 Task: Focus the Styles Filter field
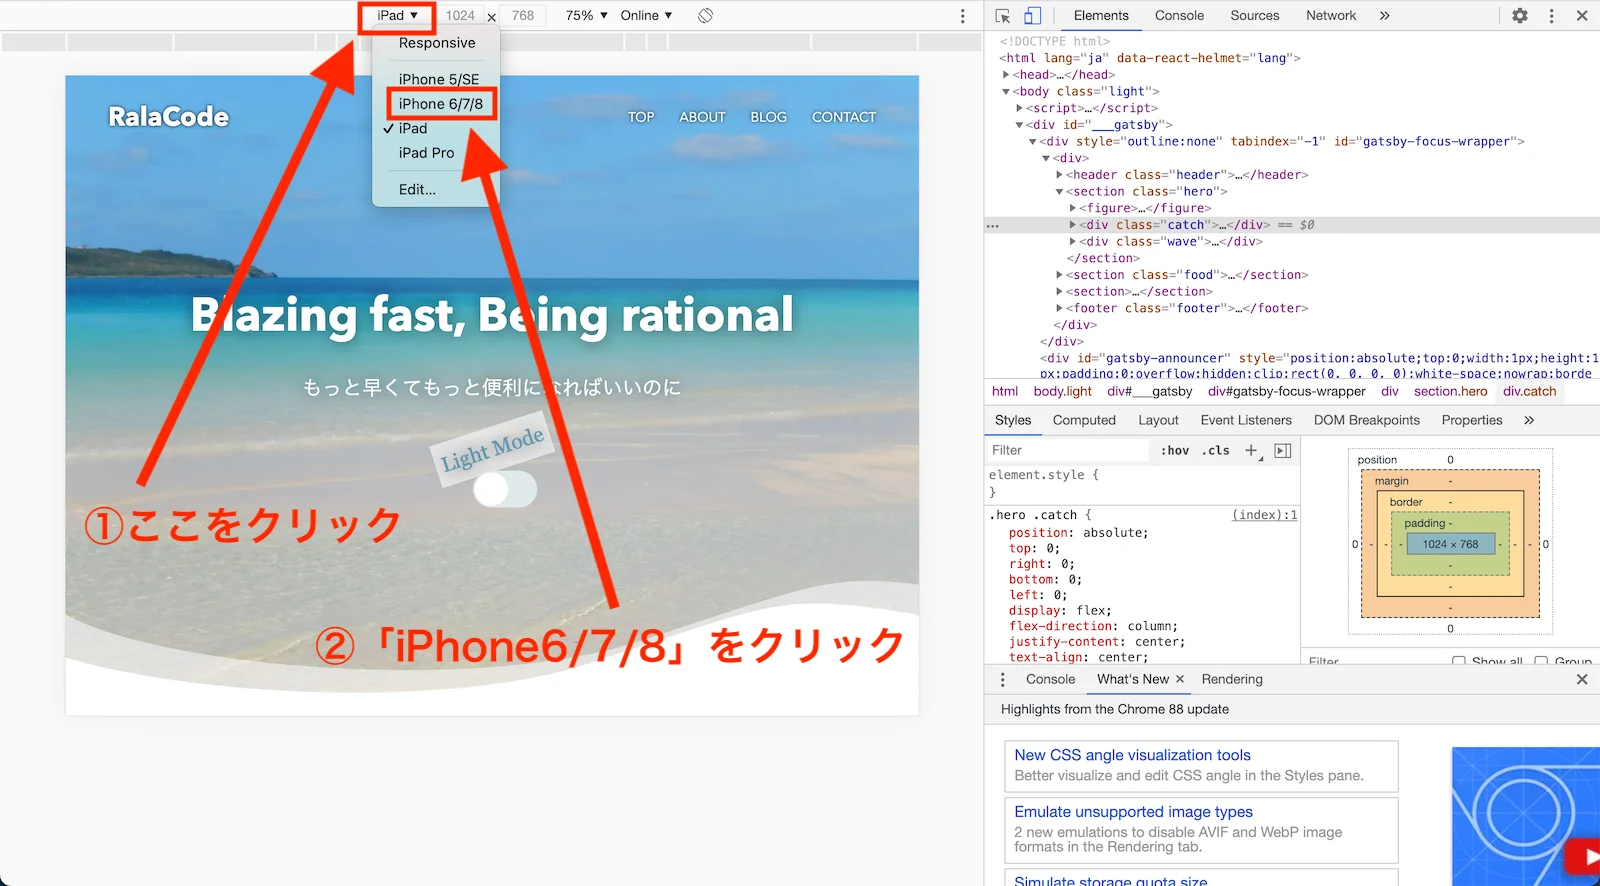point(1068,451)
